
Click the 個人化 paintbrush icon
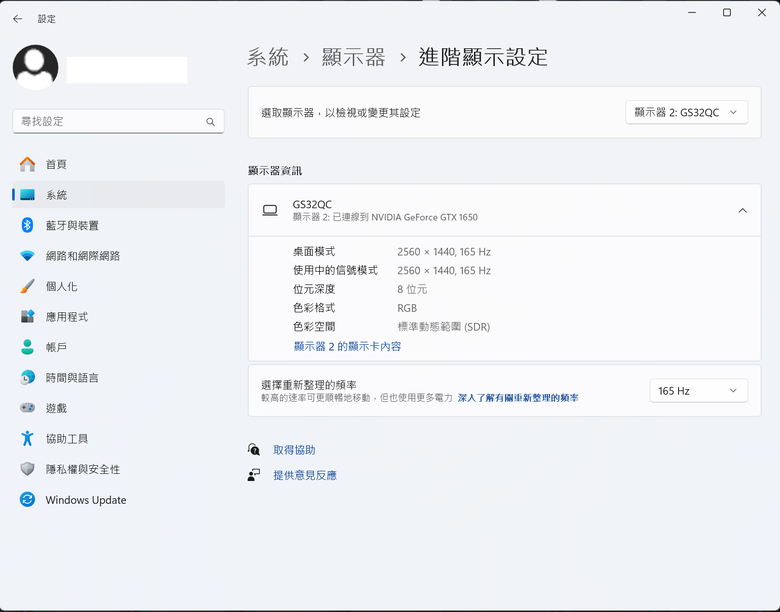[27, 286]
